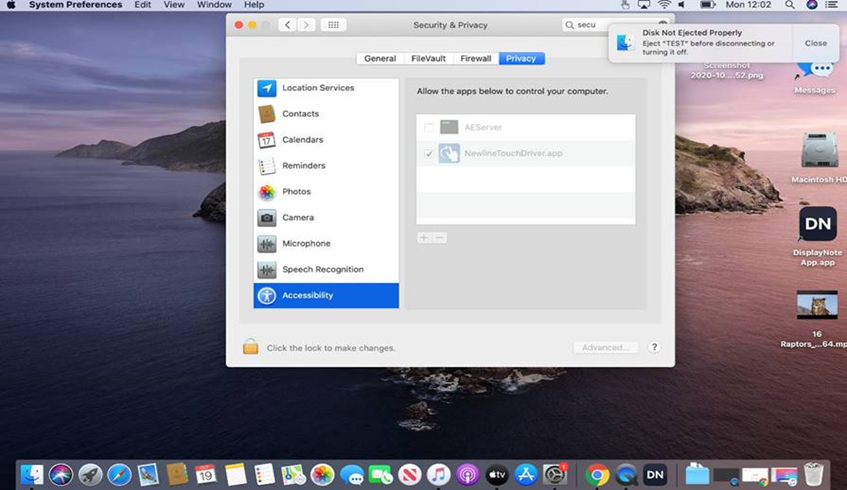
Task: Click the help question mark button
Action: [x=654, y=348]
